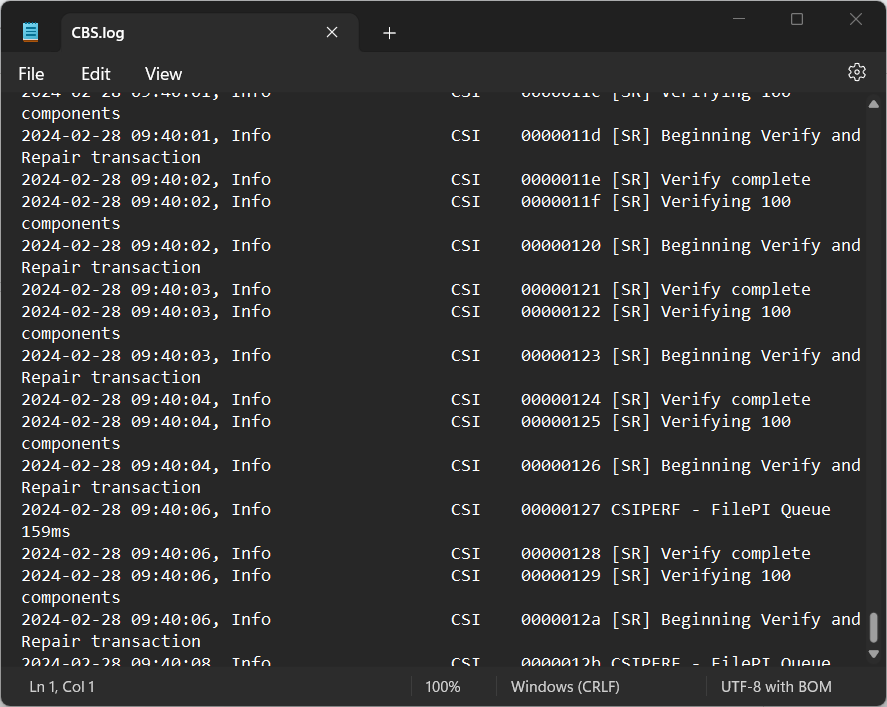887x707 pixels.
Task: Select the CBS.log tab
Action: click(x=180, y=33)
